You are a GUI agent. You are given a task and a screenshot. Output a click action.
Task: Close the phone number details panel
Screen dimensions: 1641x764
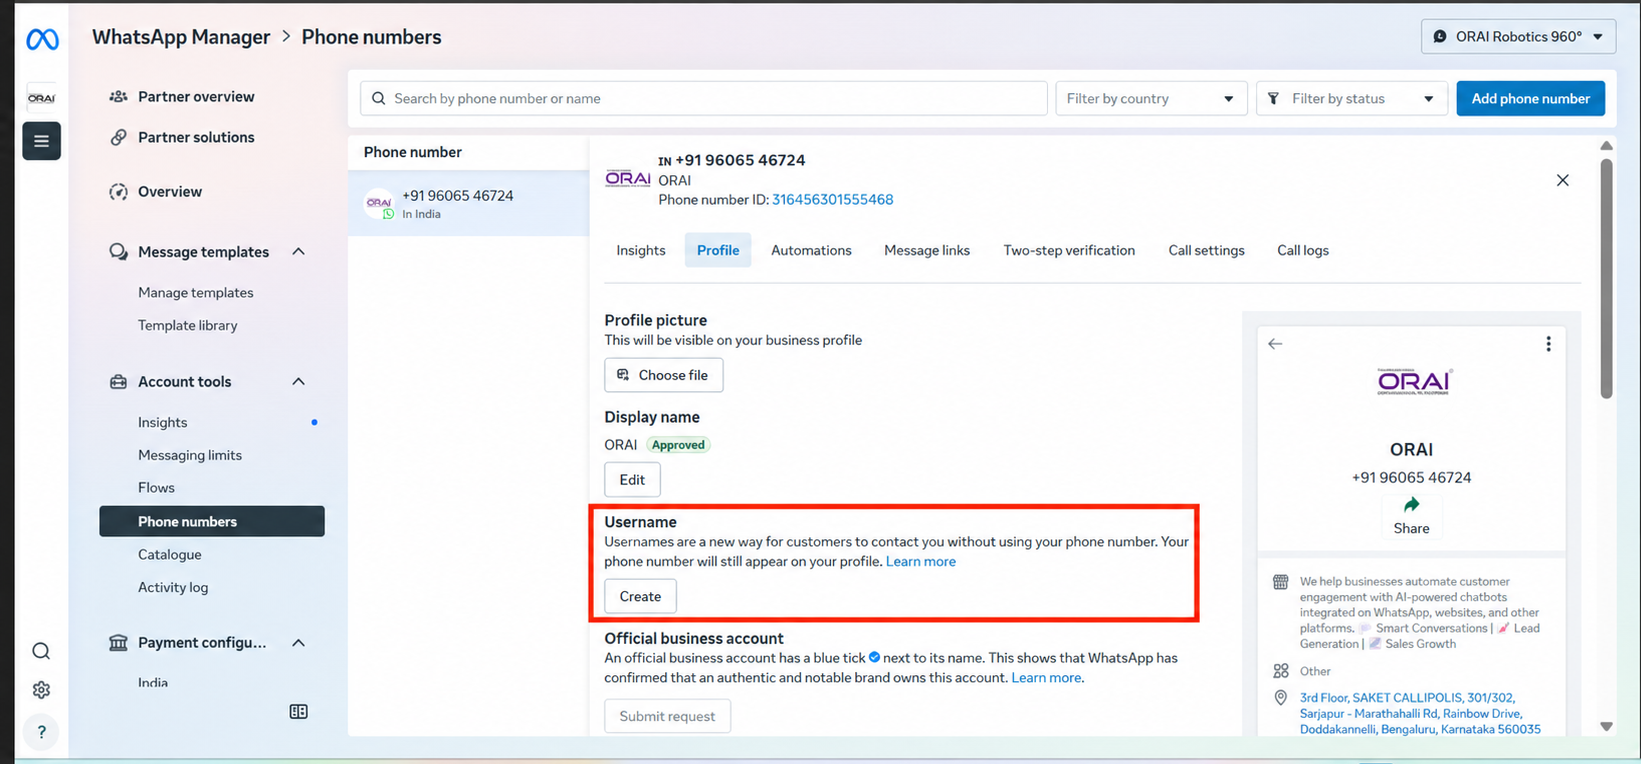coord(1563,180)
